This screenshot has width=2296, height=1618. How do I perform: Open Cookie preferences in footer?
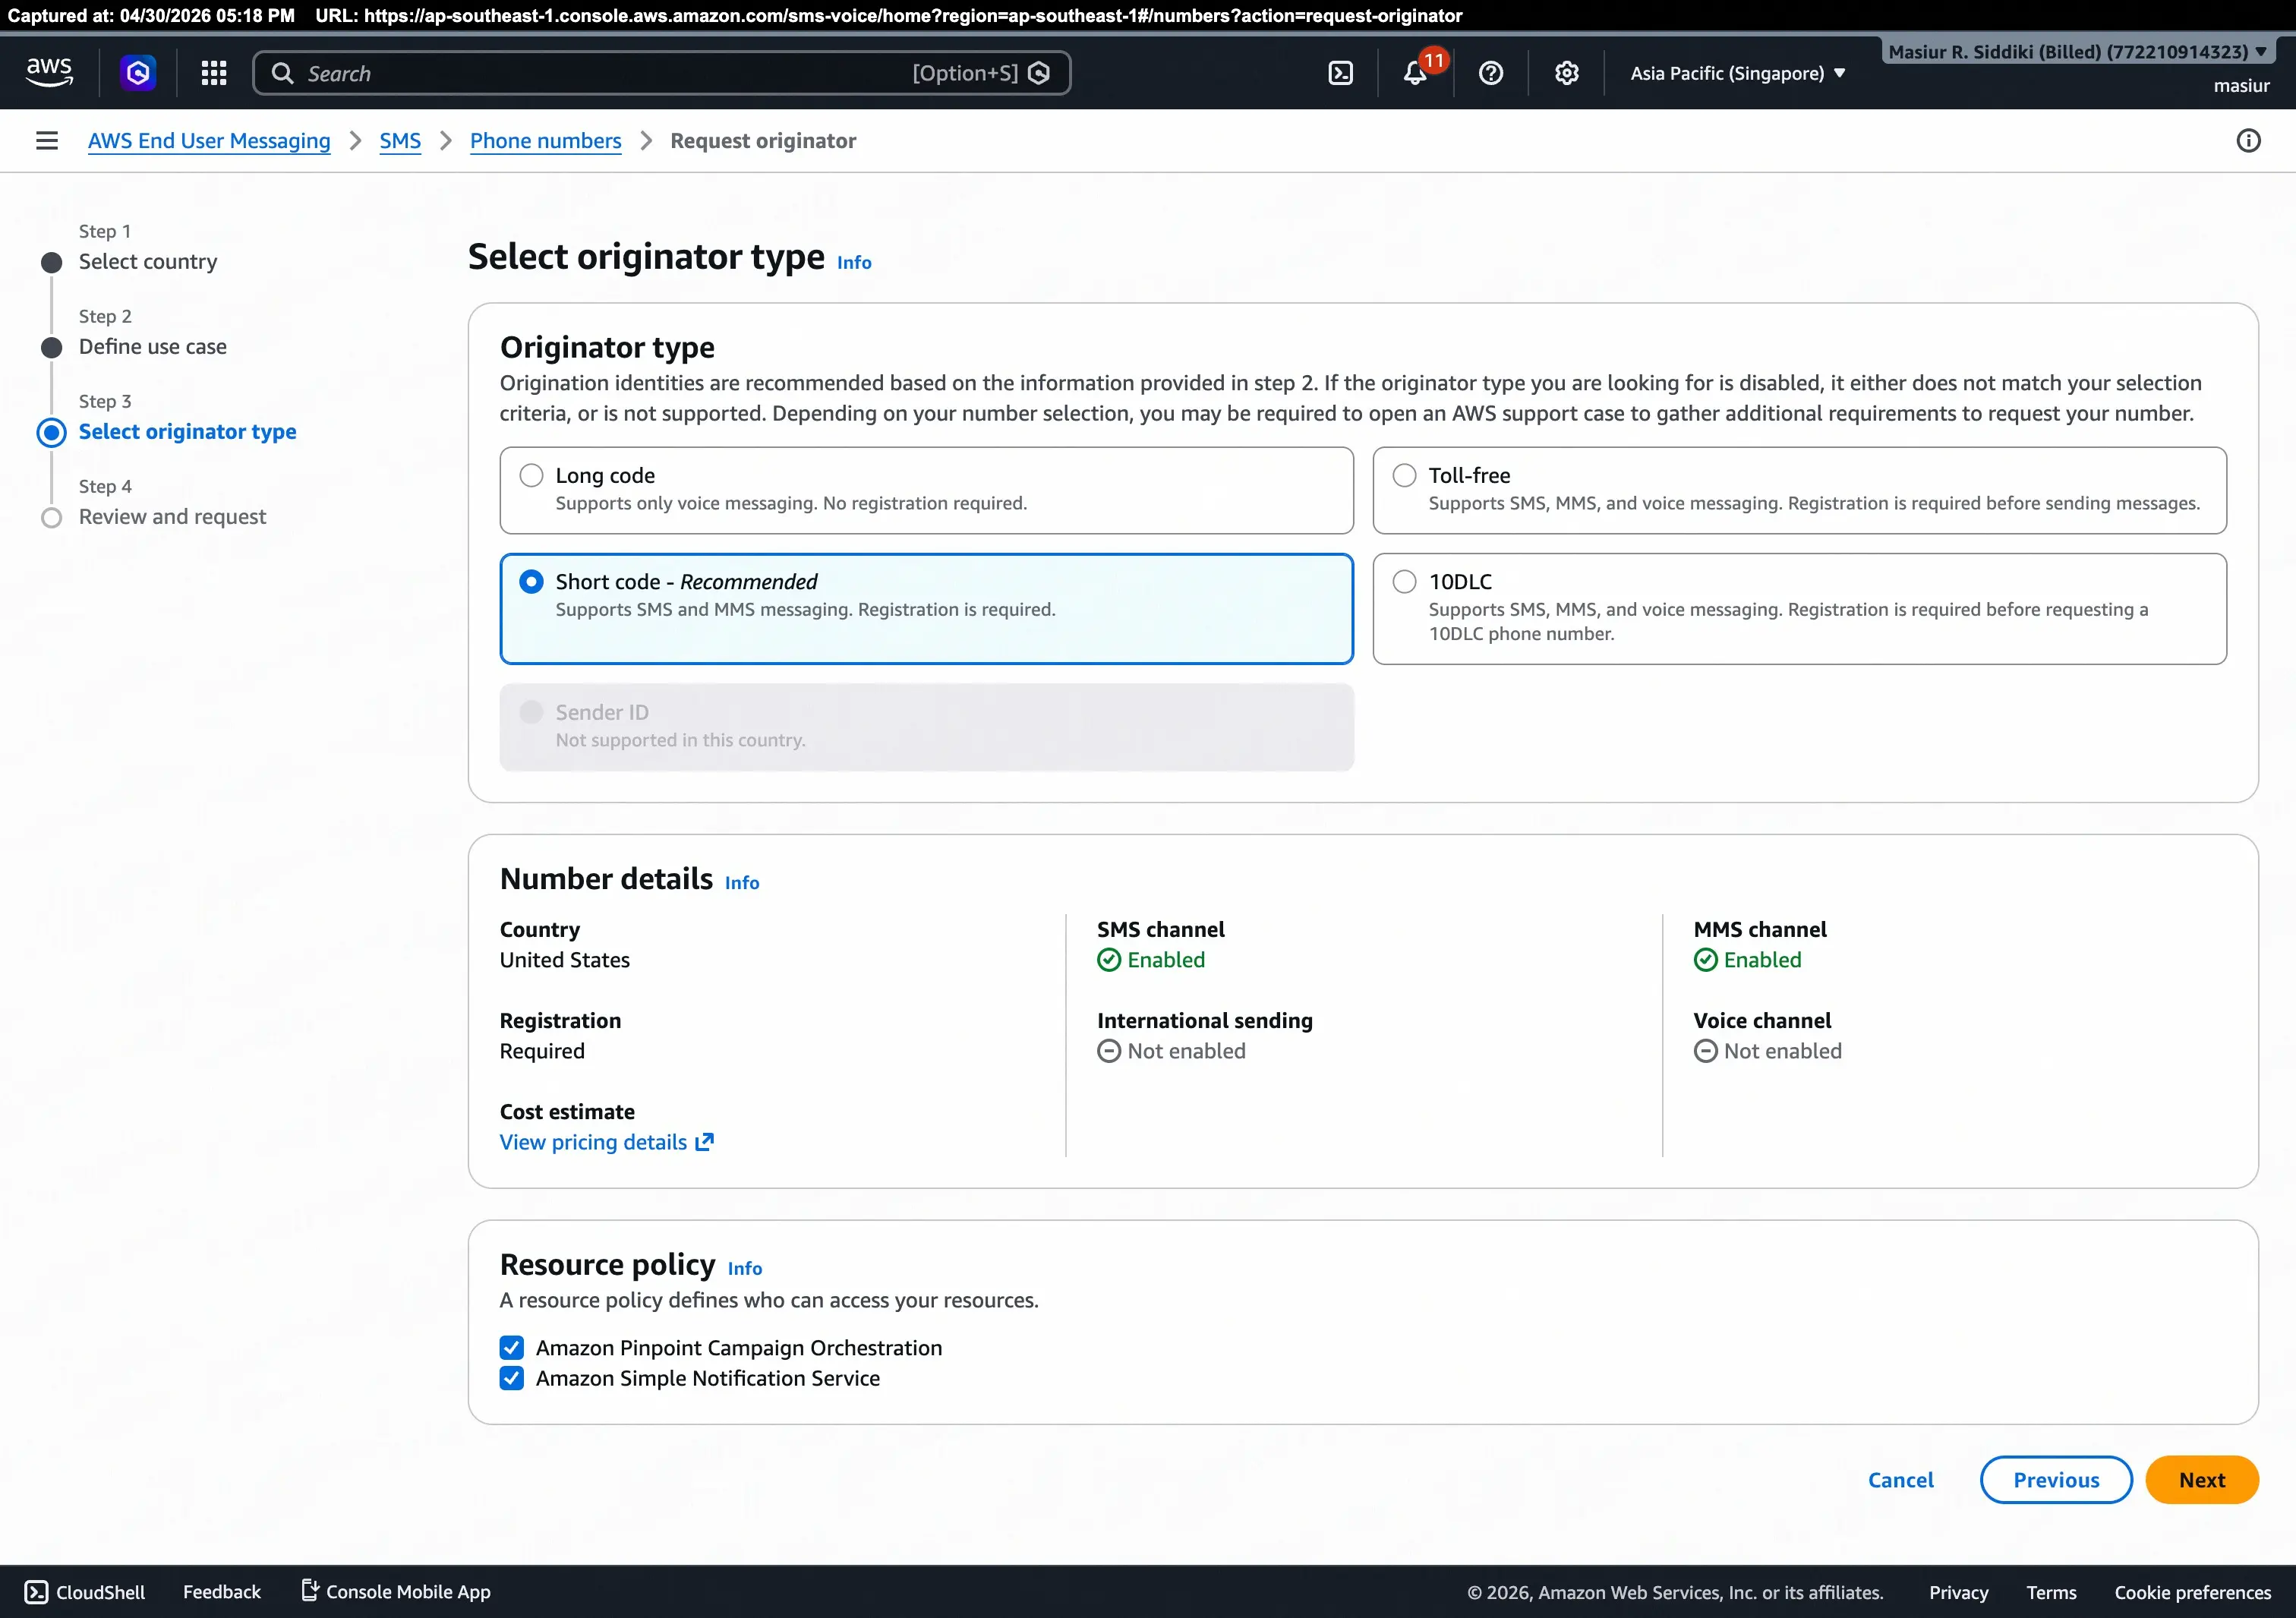[2192, 1592]
